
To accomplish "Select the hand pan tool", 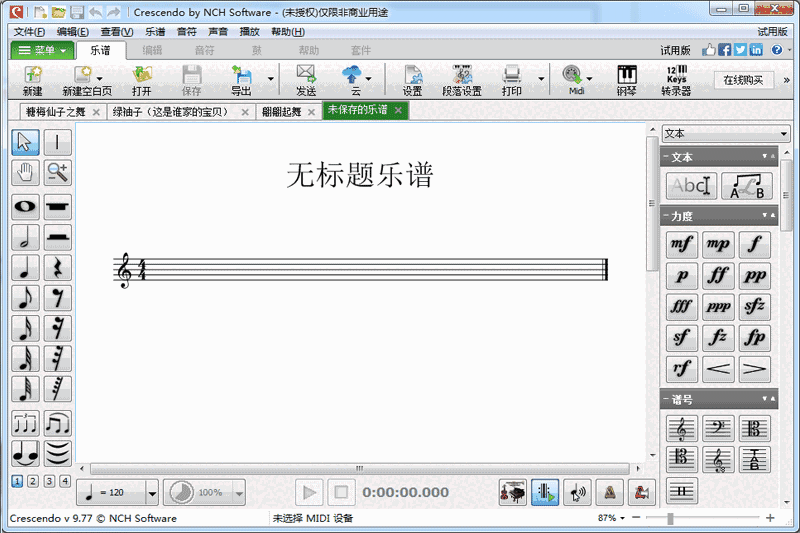I will [25, 172].
